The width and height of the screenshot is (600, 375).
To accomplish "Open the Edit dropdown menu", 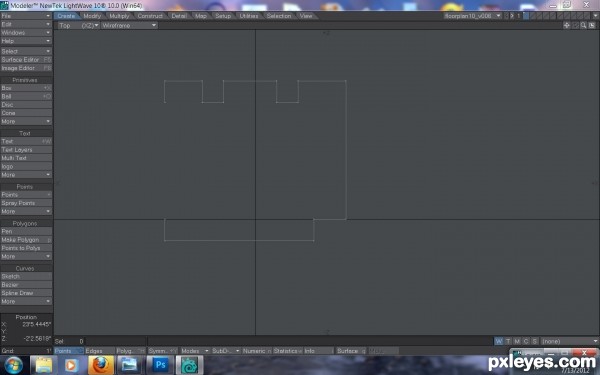I will (26, 24).
